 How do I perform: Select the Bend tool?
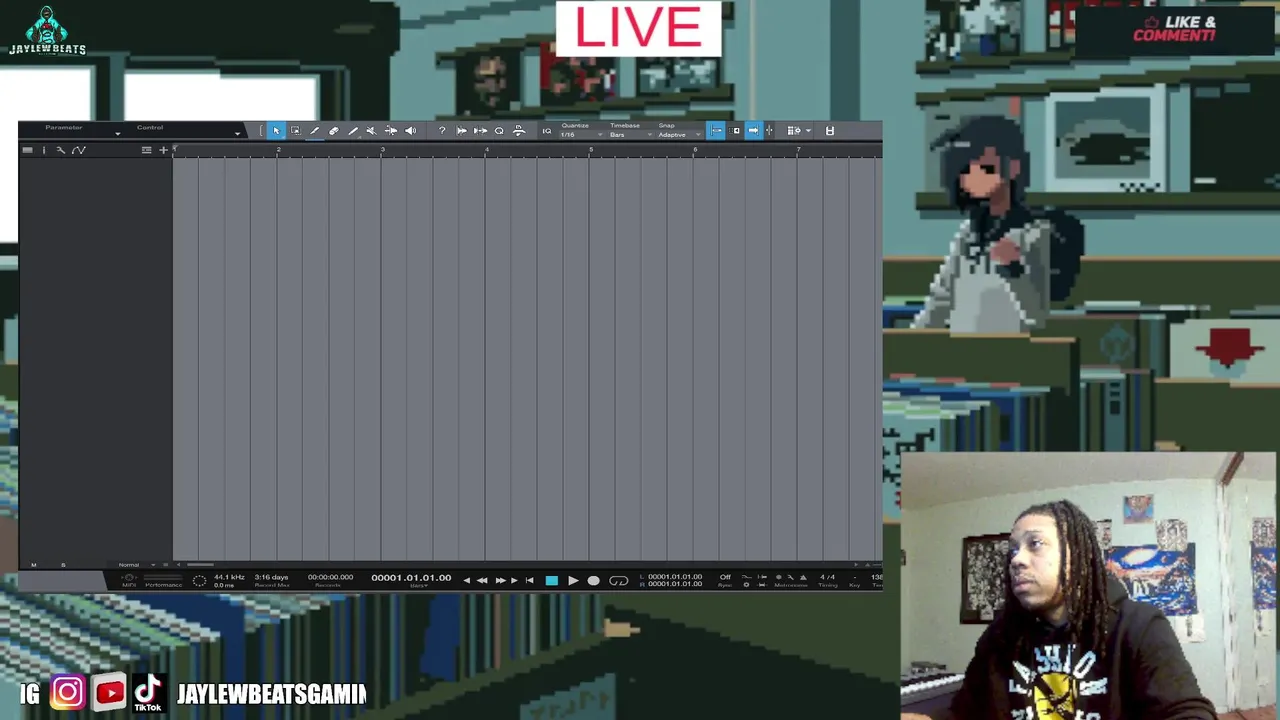tap(391, 131)
